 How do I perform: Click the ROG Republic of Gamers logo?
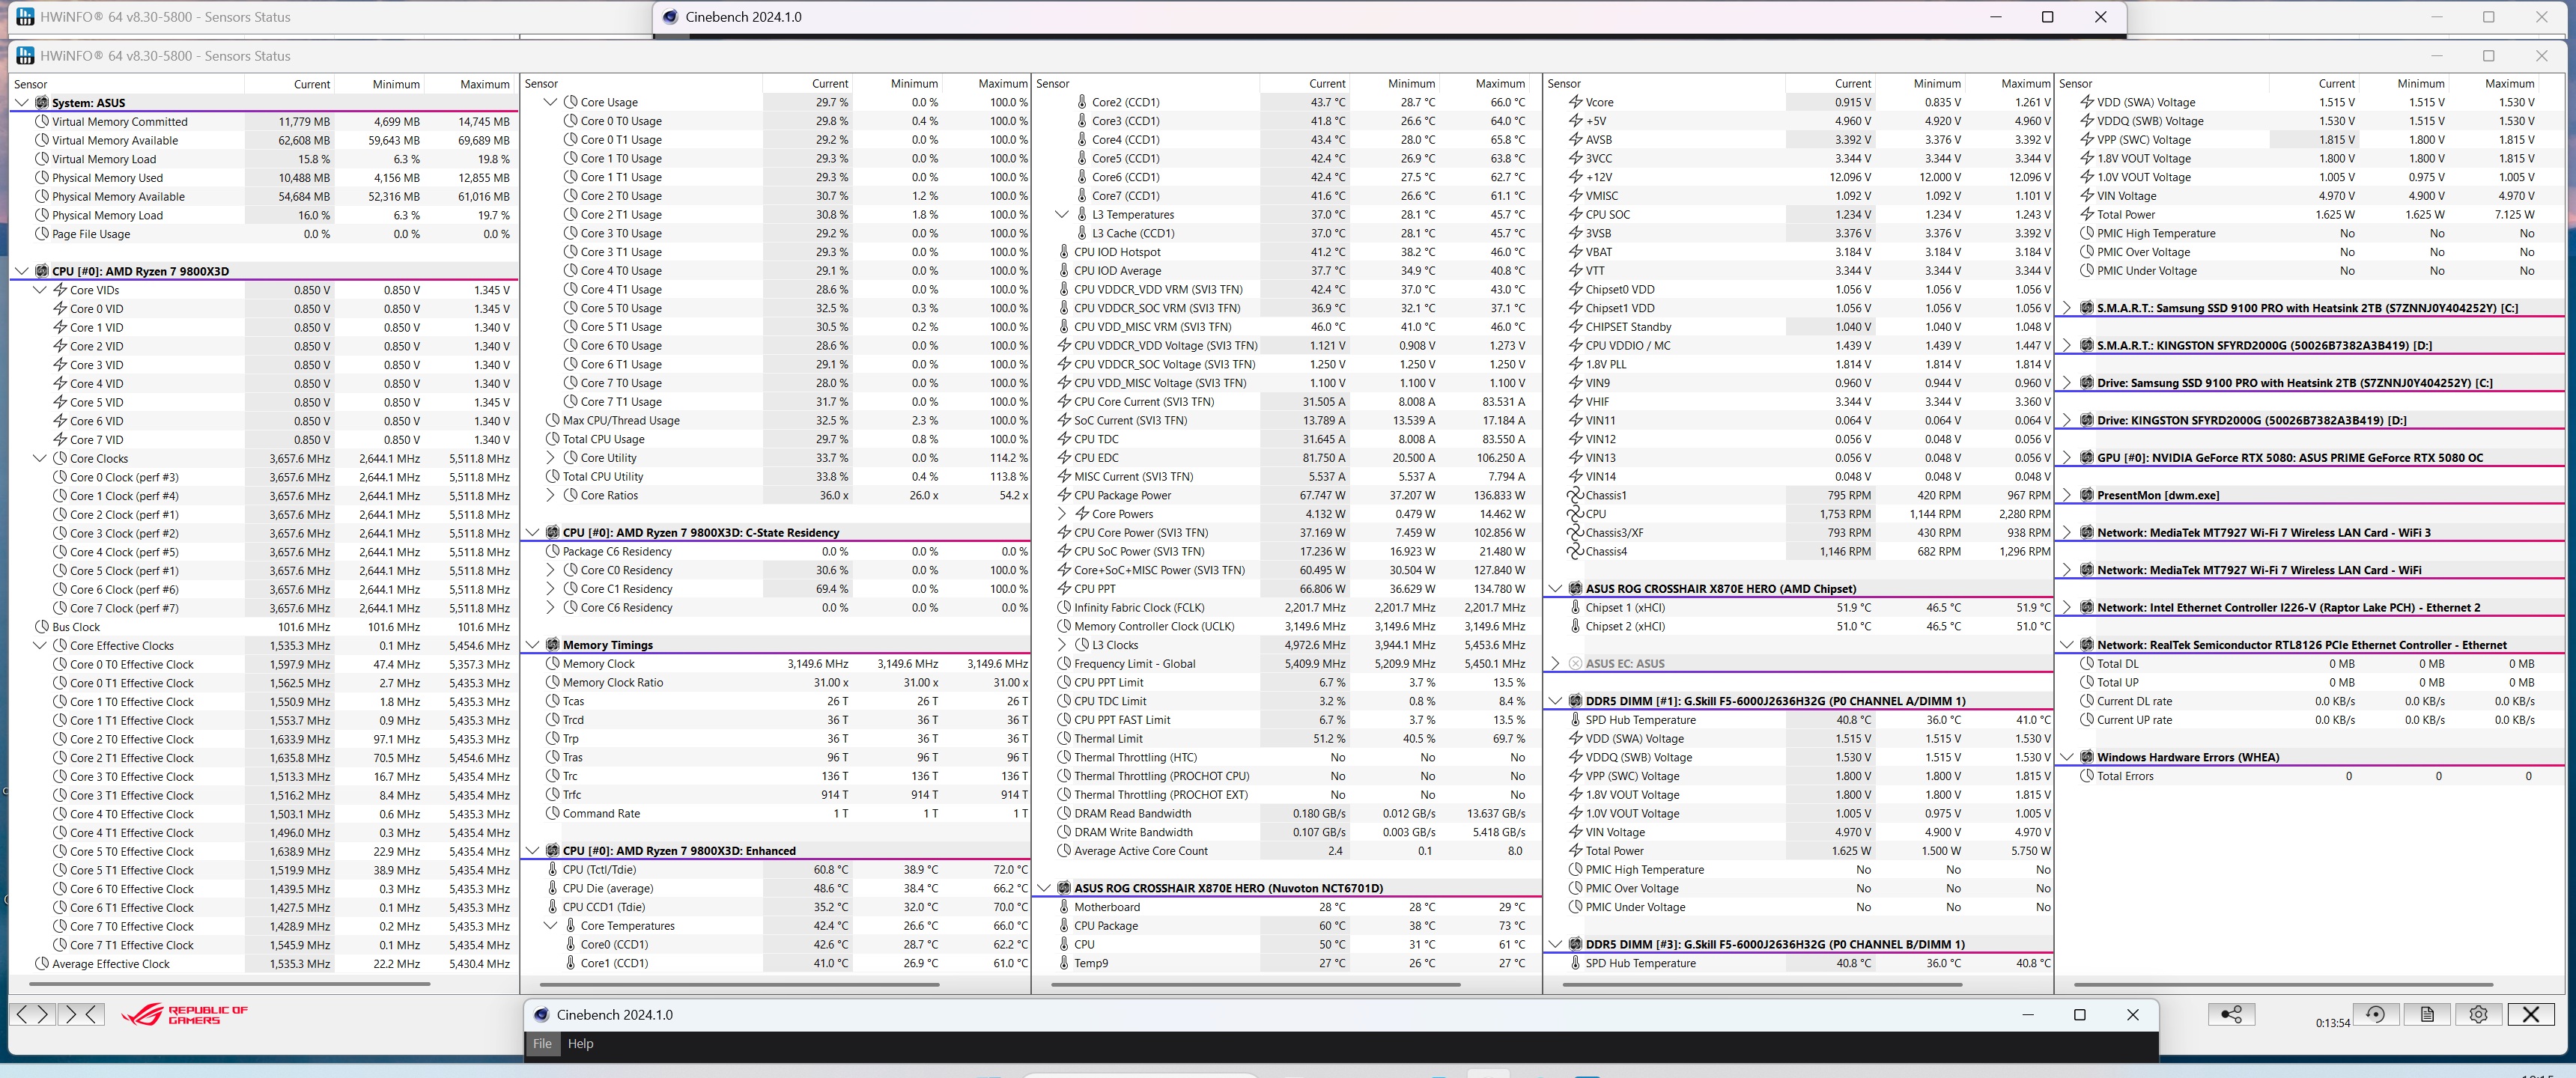point(184,1015)
